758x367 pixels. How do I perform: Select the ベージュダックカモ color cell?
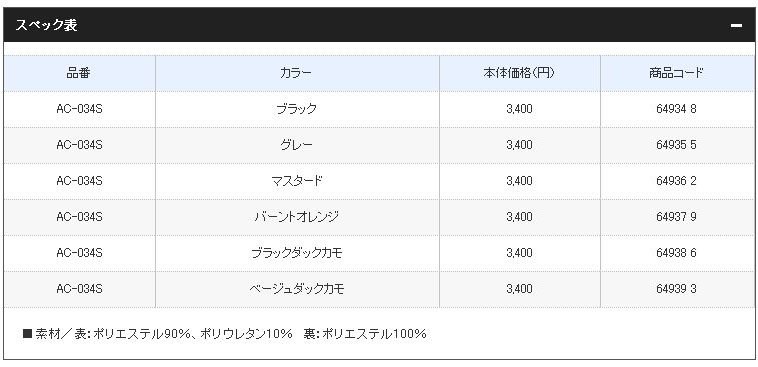[x=297, y=289]
